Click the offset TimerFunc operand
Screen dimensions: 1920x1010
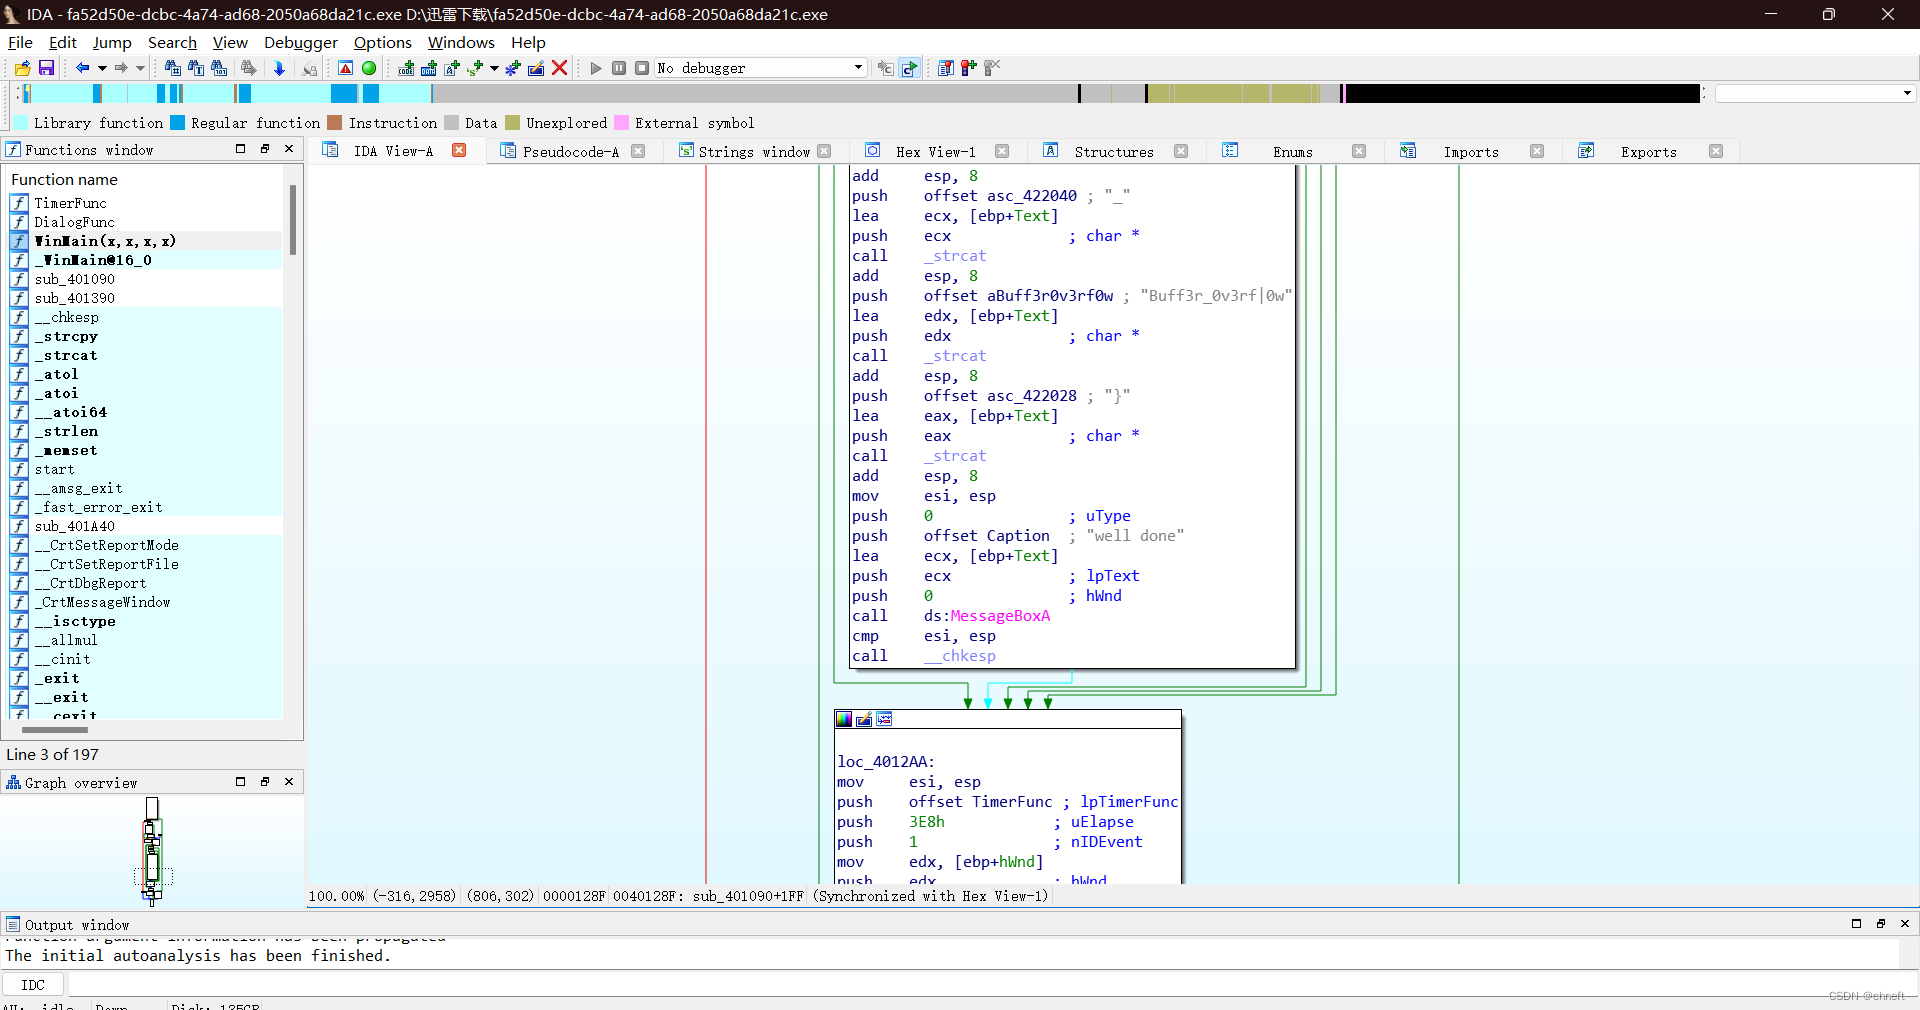pos(980,802)
